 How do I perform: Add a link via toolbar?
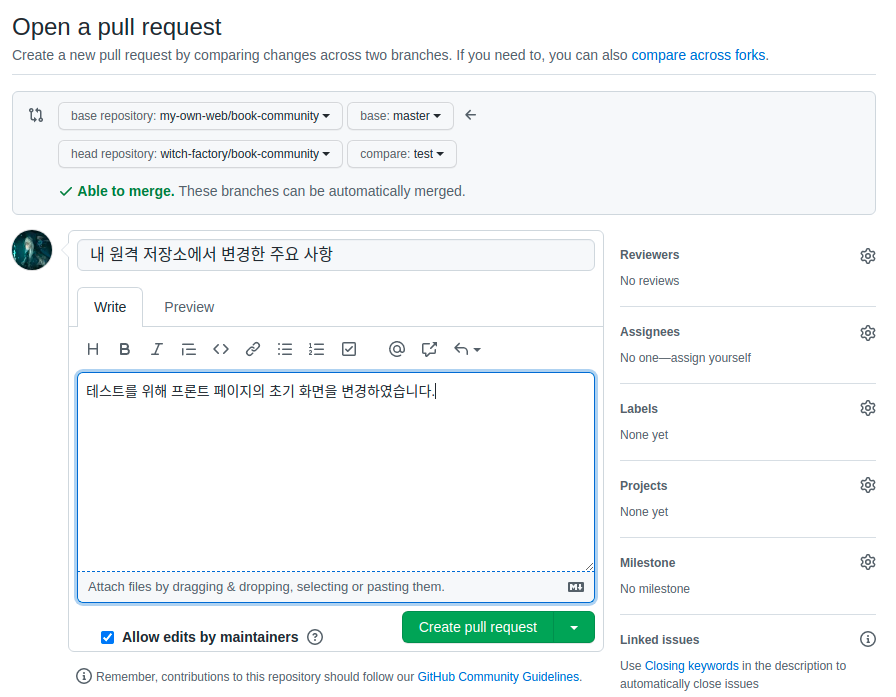click(253, 349)
